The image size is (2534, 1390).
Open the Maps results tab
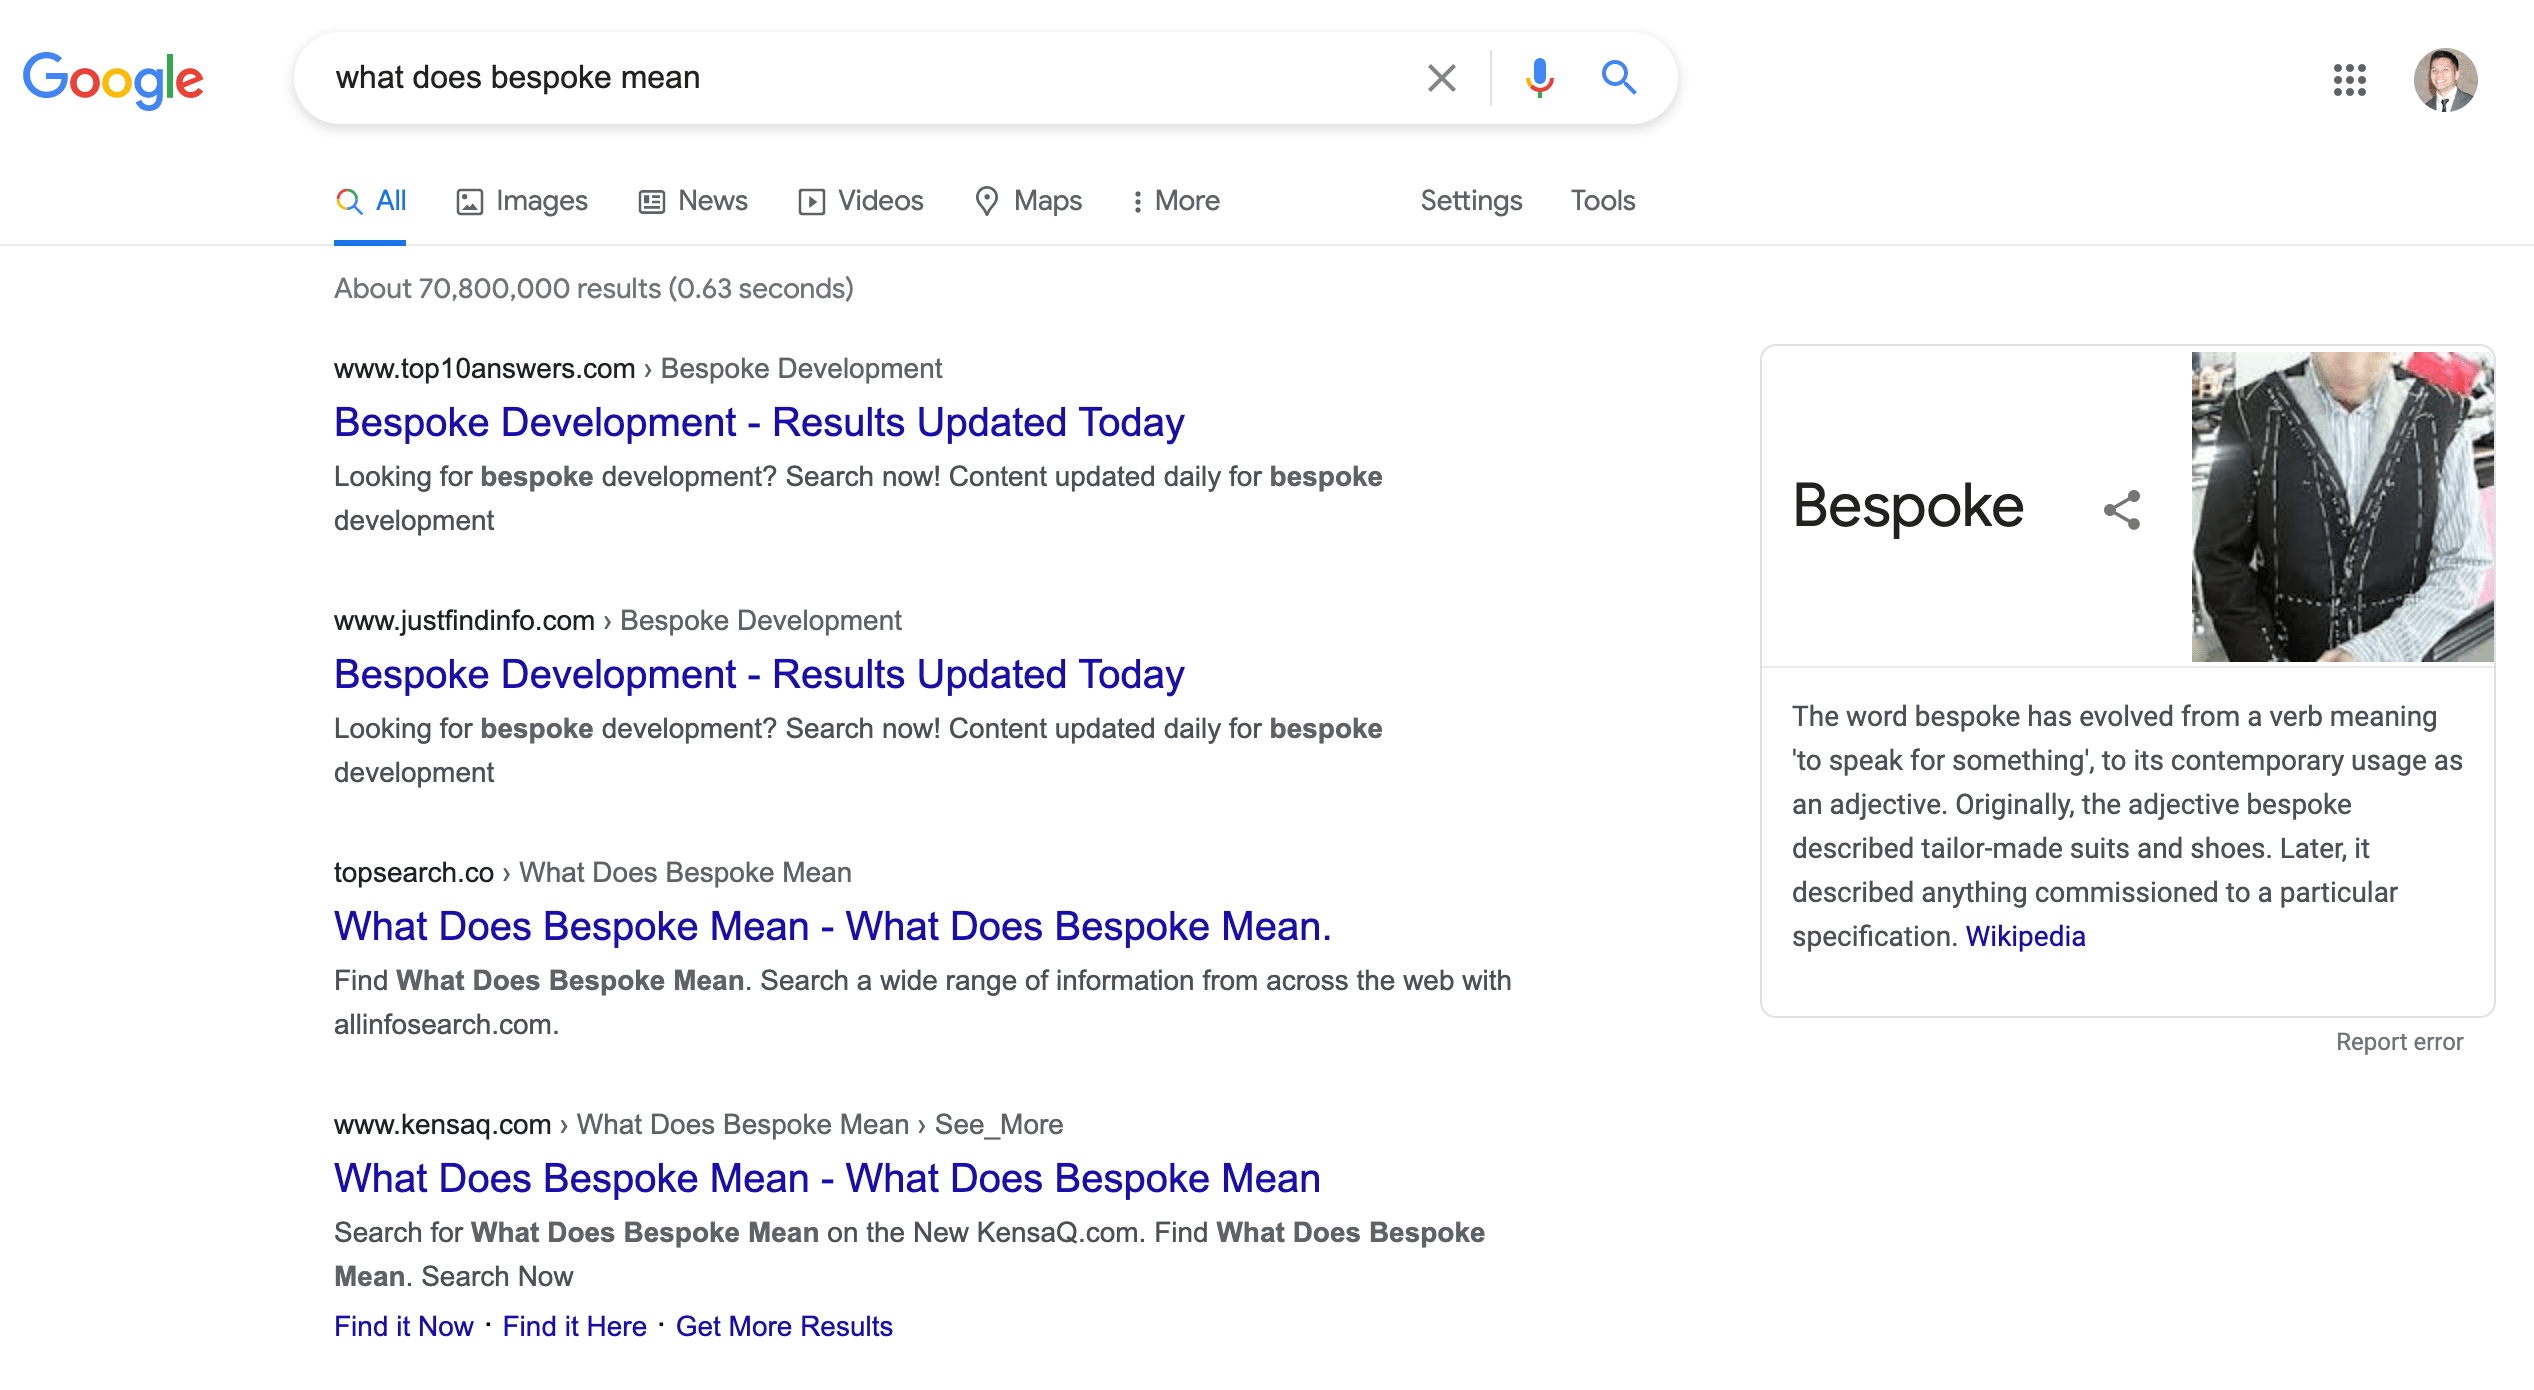1029,201
